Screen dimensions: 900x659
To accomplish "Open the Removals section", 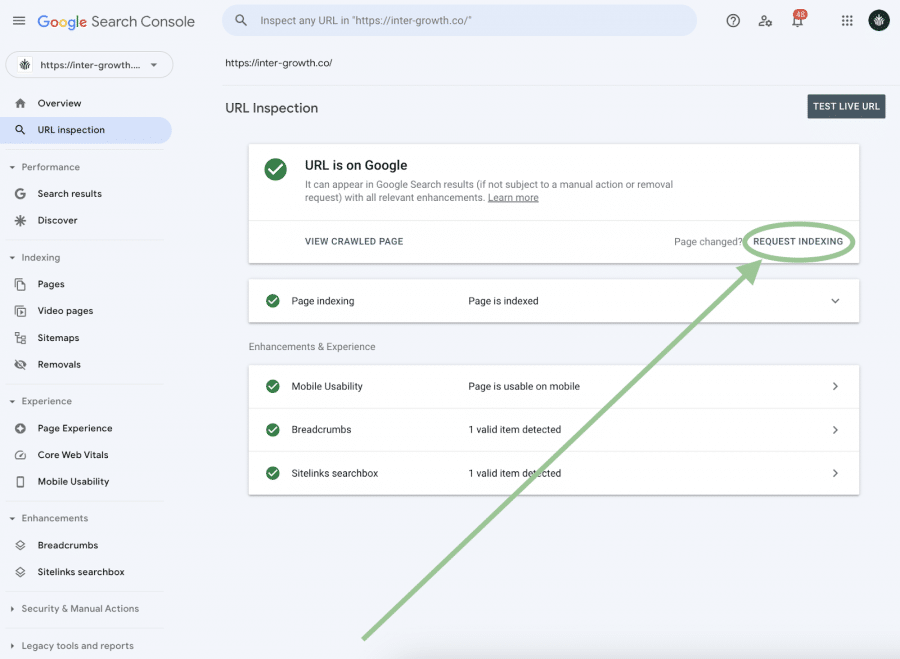I will [x=59, y=365].
